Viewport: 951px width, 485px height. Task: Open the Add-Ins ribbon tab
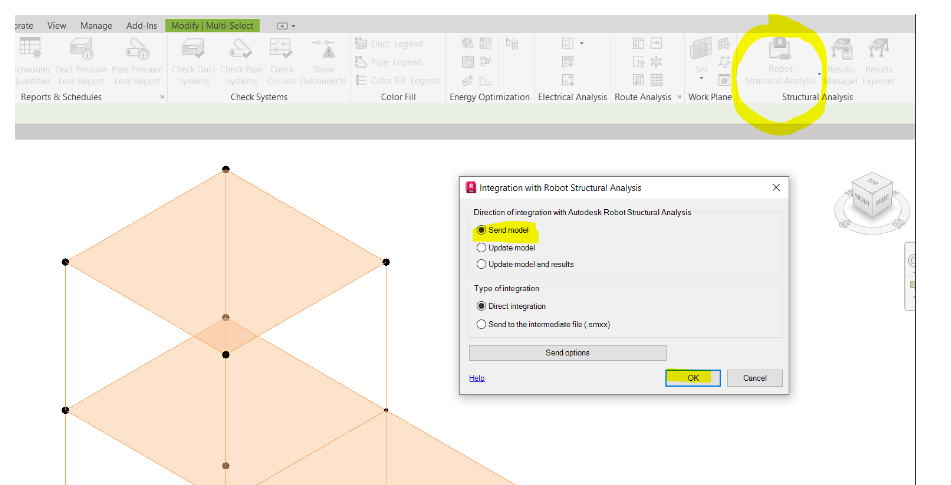click(x=142, y=25)
